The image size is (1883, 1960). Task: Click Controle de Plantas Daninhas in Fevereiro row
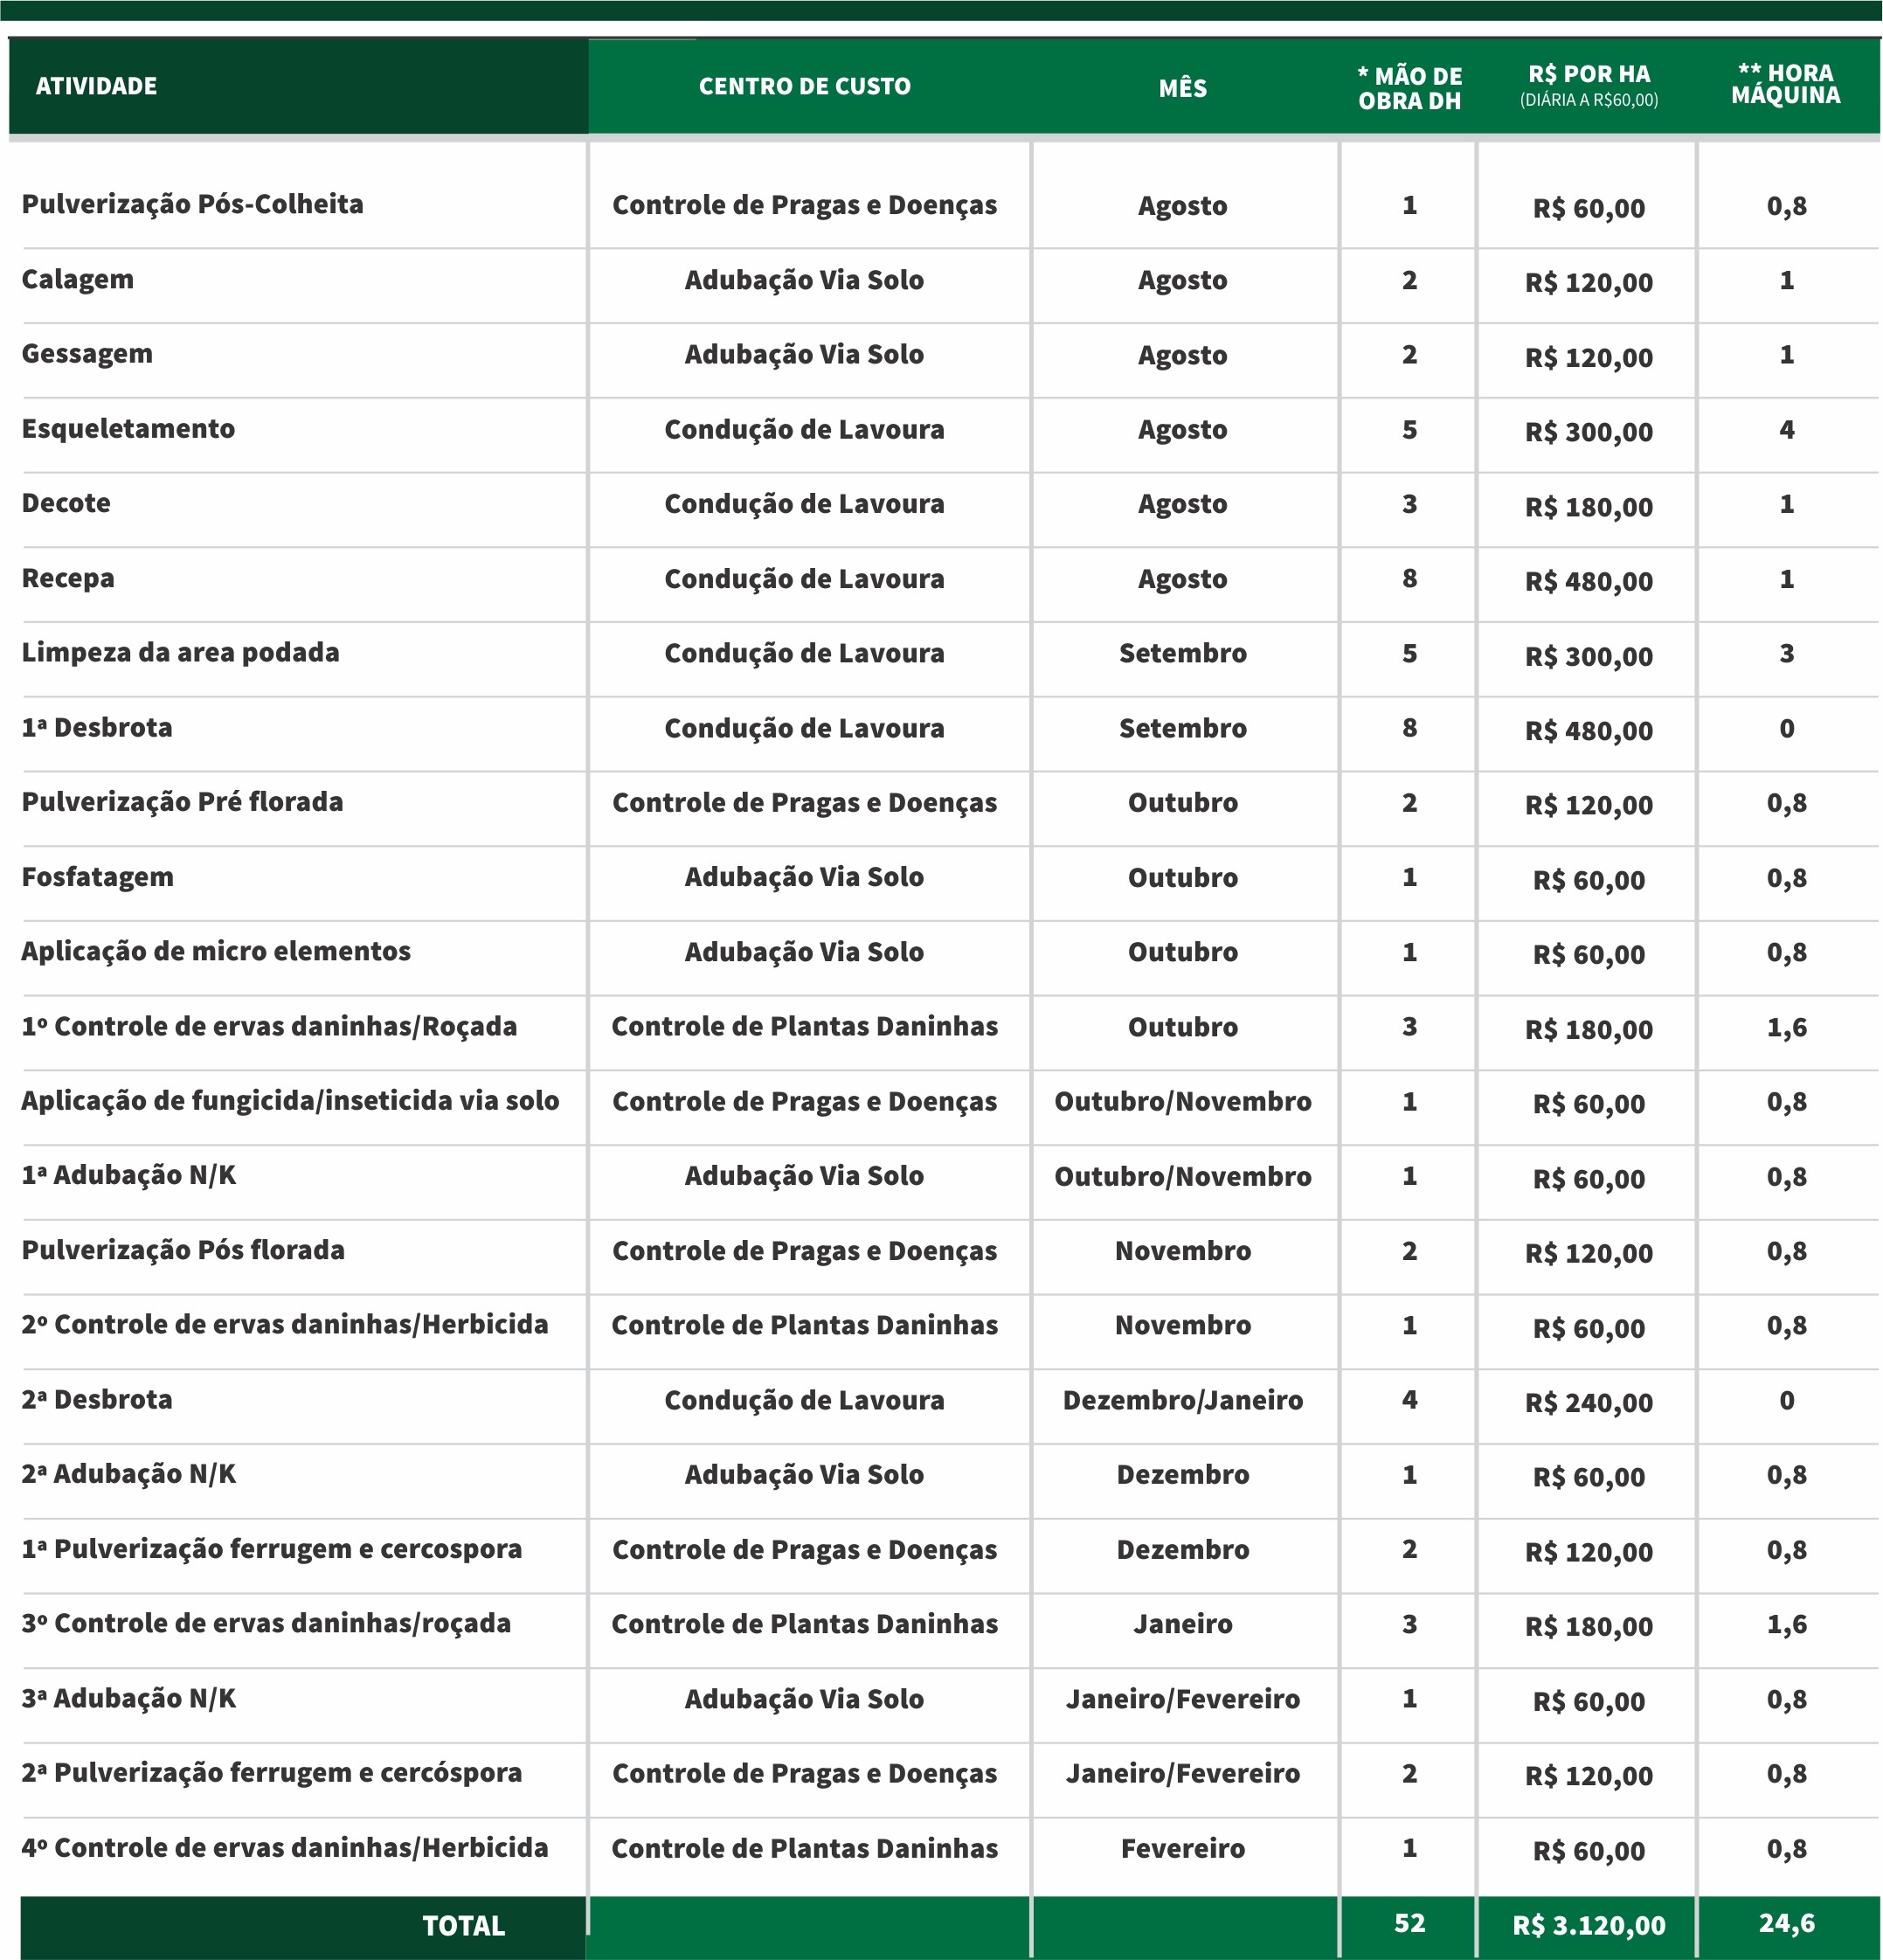pos(805,1848)
